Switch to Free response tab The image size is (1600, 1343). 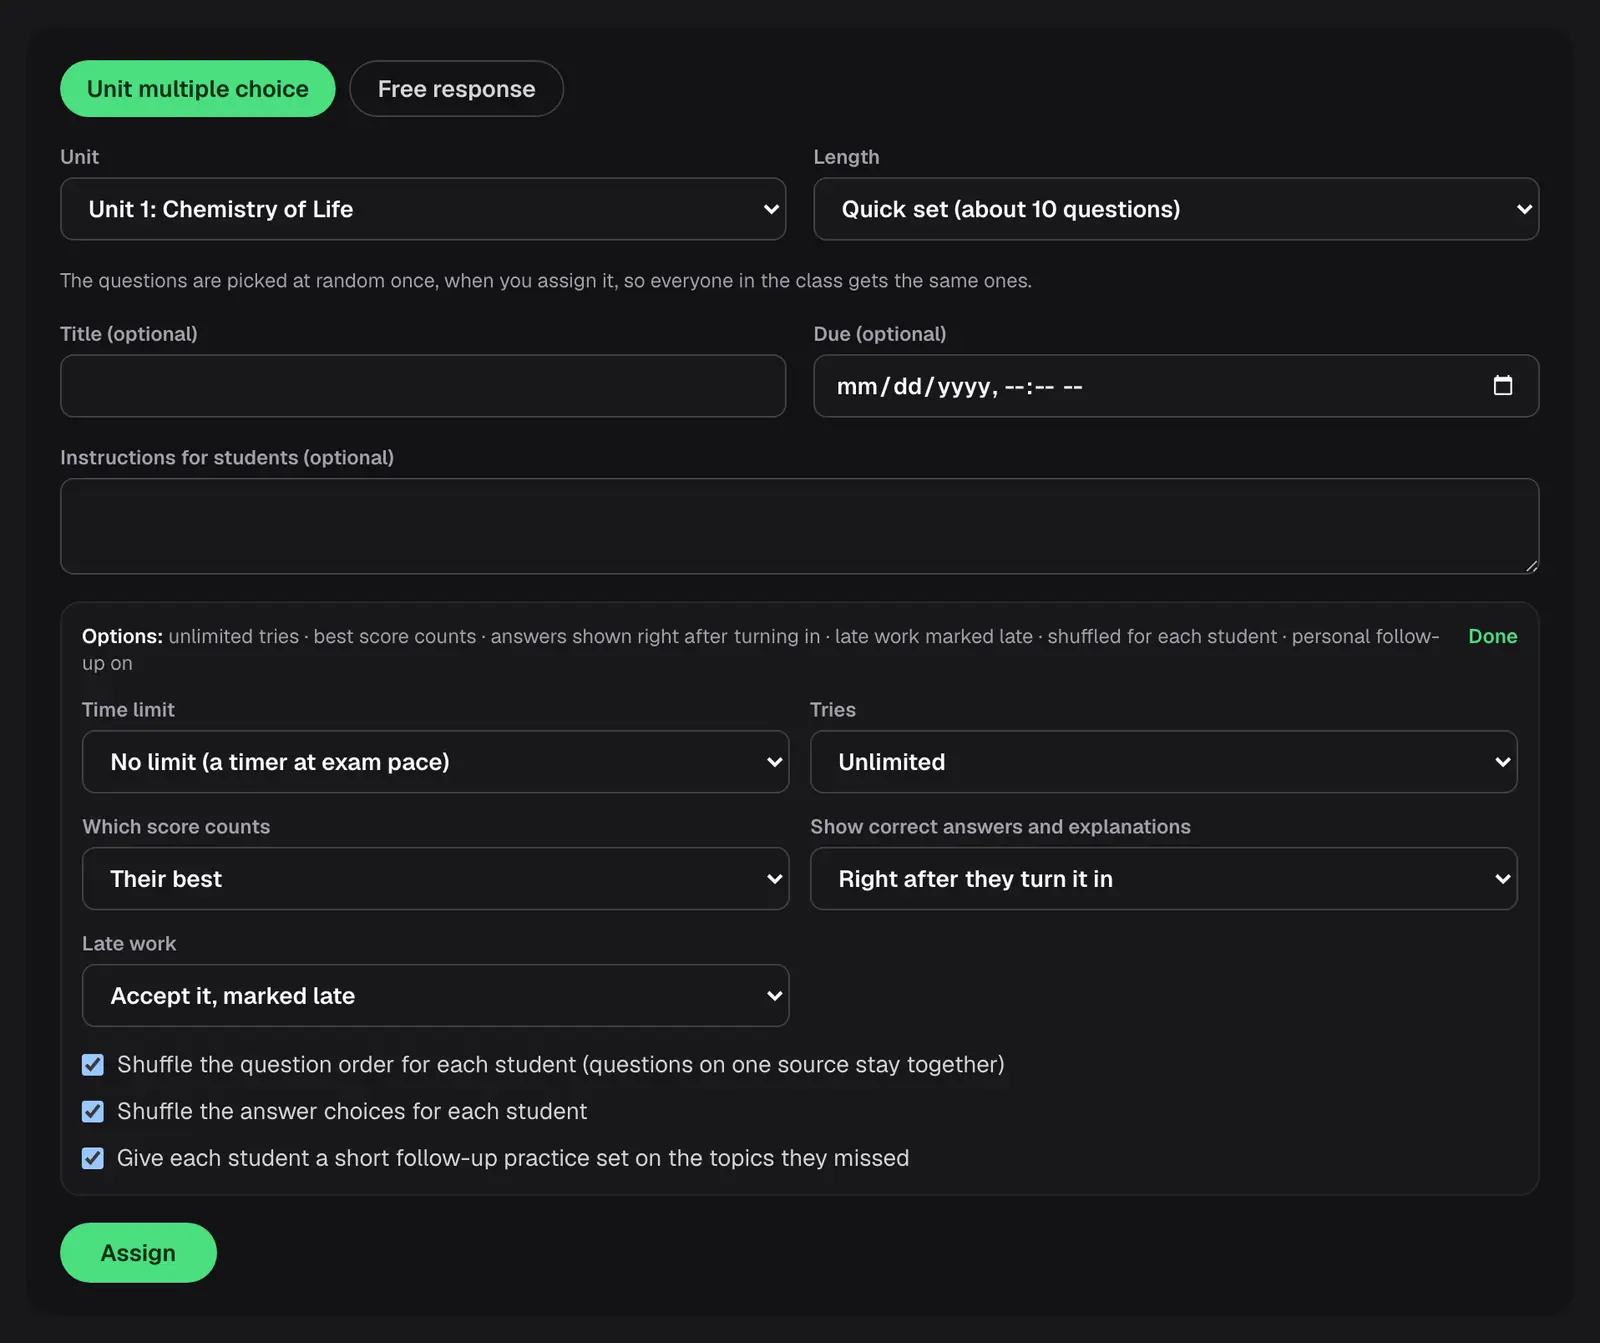456,89
